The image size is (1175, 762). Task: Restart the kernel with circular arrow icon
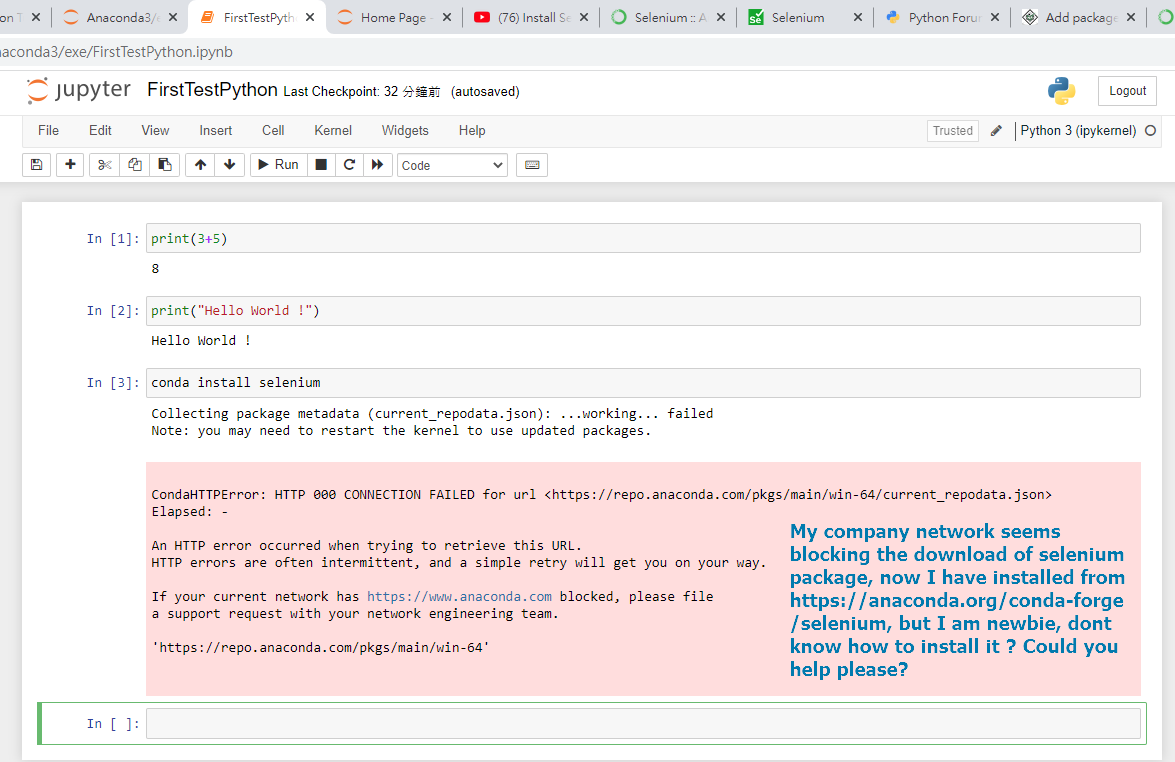[349, 165]
